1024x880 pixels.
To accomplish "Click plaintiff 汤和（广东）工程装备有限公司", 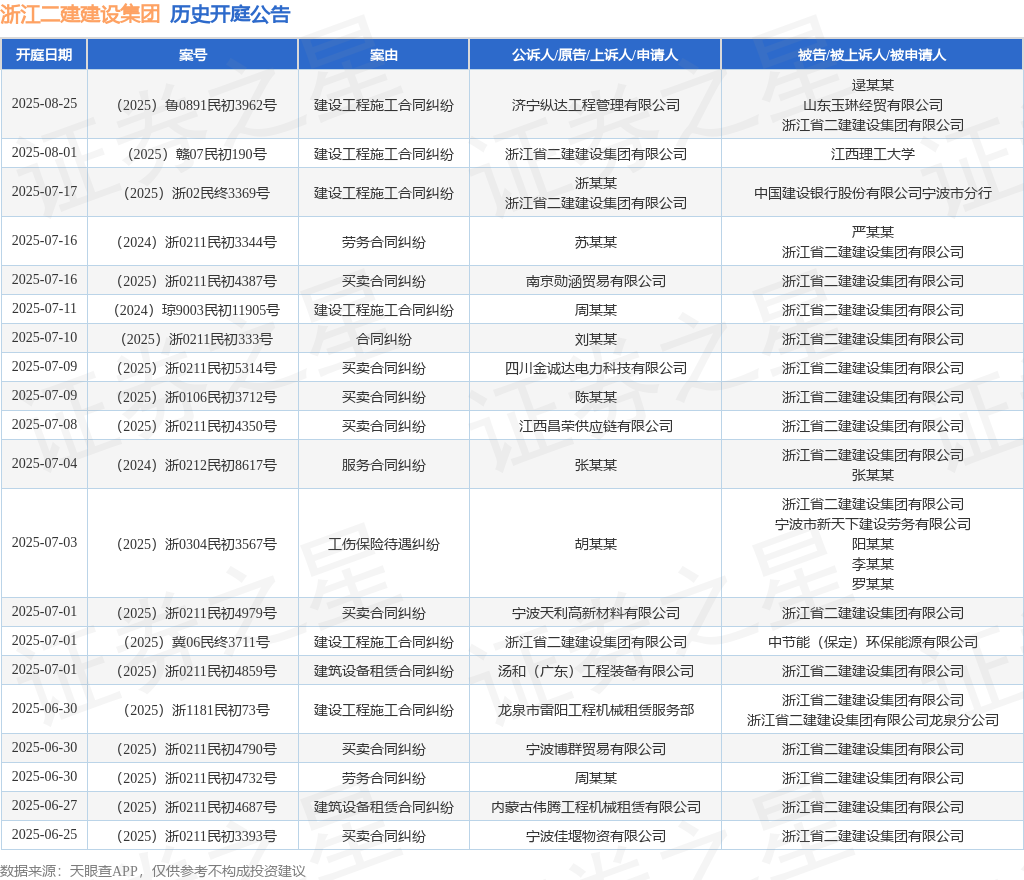I will [596, 672].
